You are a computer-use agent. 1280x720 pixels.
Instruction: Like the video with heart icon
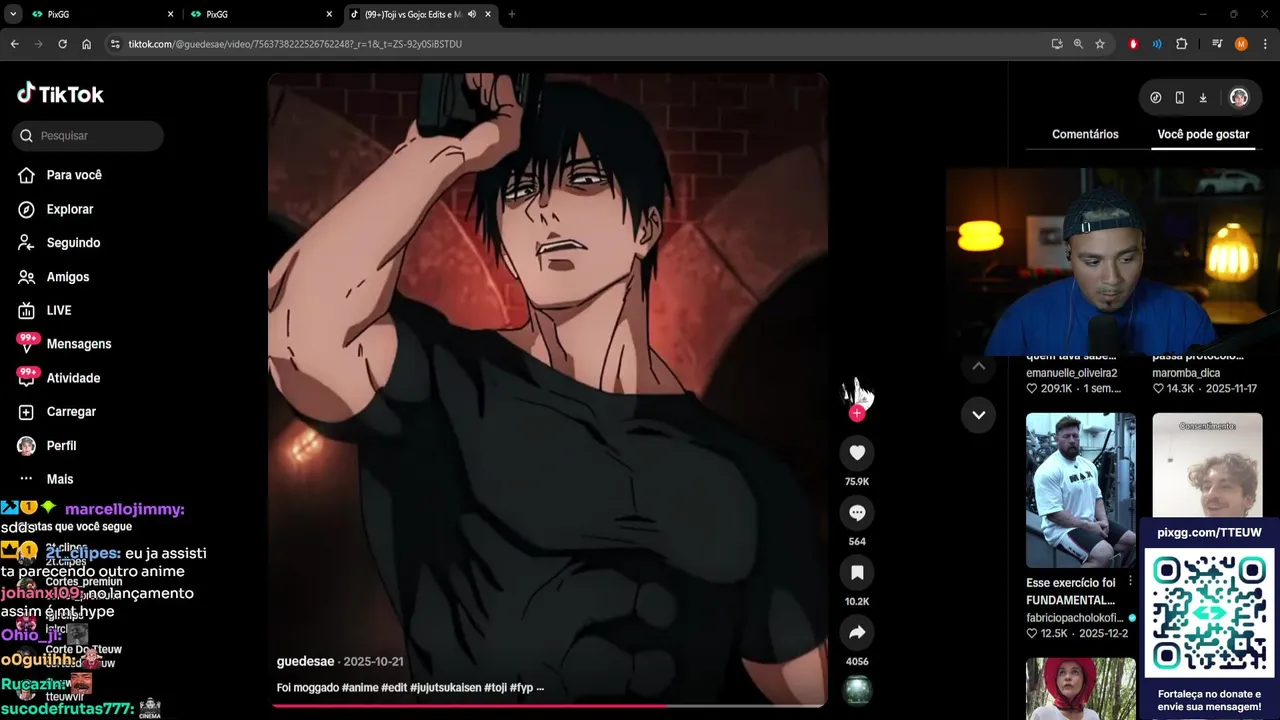click(x=857, y=453)
